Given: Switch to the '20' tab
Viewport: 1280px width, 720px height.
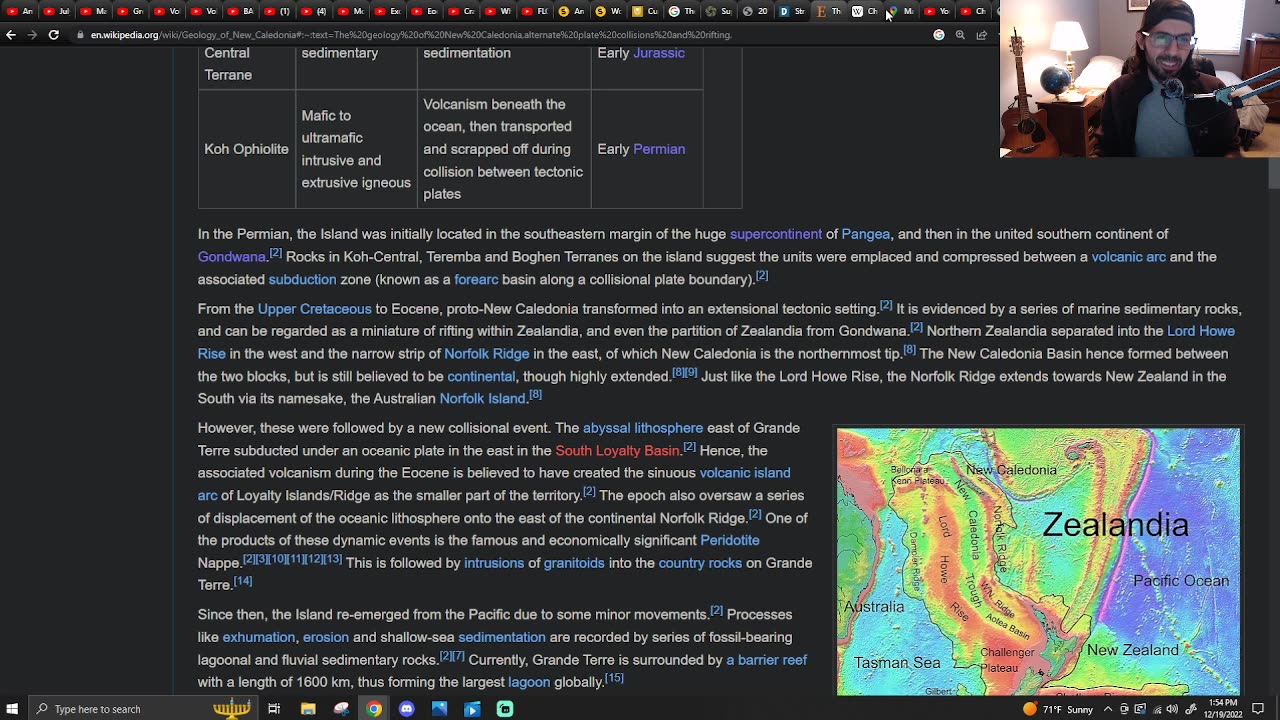Looking at the screenshot, I should tap(756, 12).
